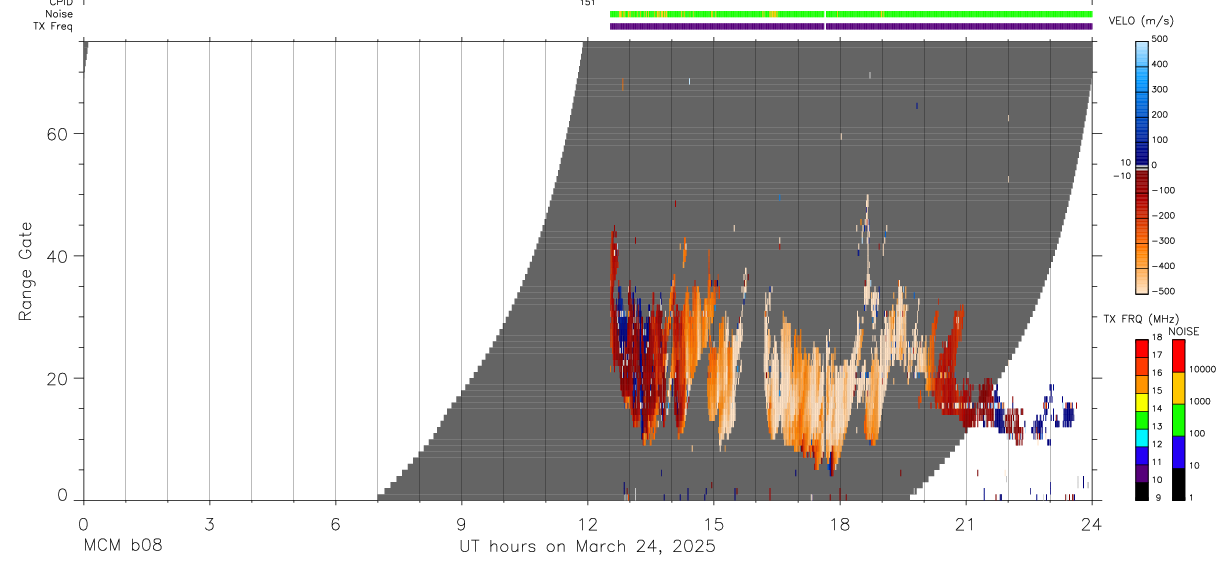Click the 3 tick on UT hours axis

tap(209, 523)
